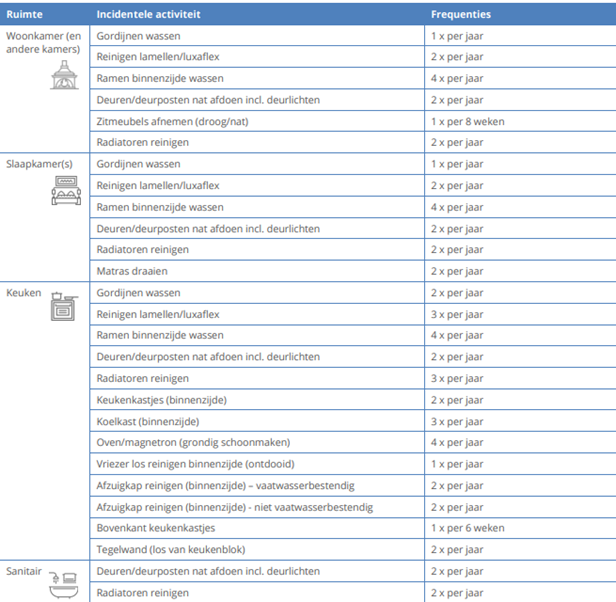
Task: Click the bathtub icon under Sanitair
Action: (x=64, y=585)
